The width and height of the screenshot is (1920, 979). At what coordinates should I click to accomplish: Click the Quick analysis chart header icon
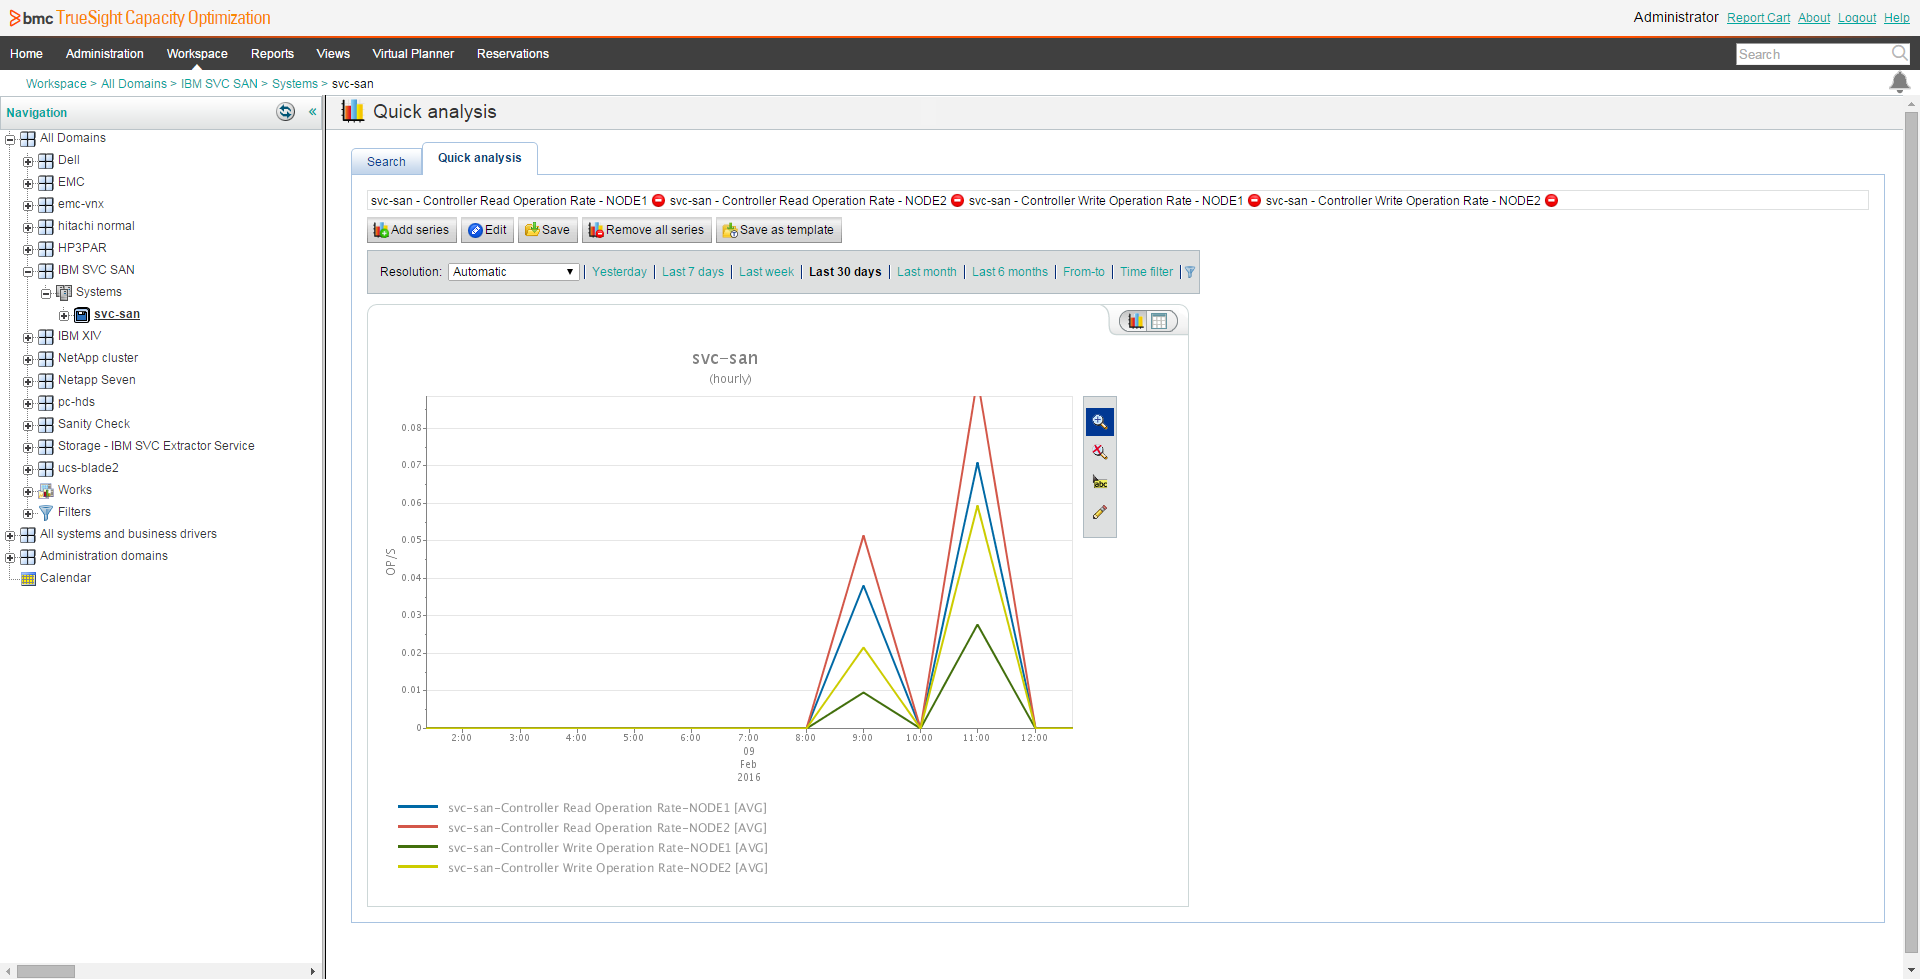[352, 111]
